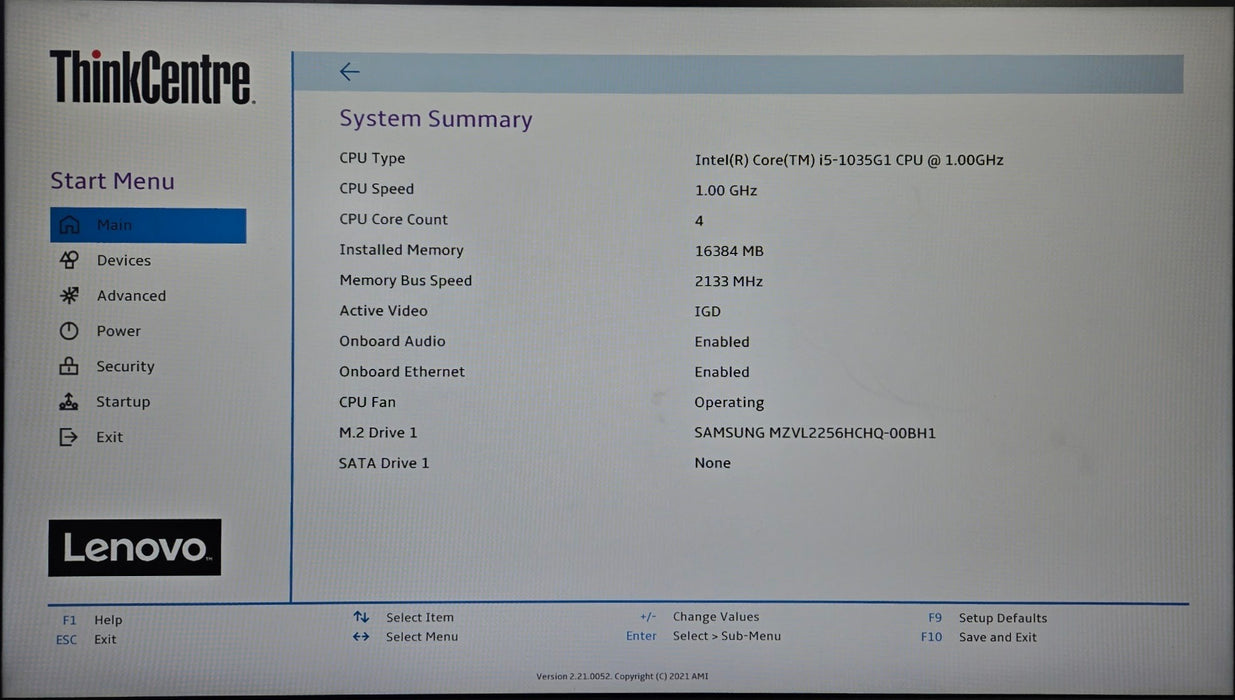
Task: Click the Security lock icon
Action: tap(69, 366)
